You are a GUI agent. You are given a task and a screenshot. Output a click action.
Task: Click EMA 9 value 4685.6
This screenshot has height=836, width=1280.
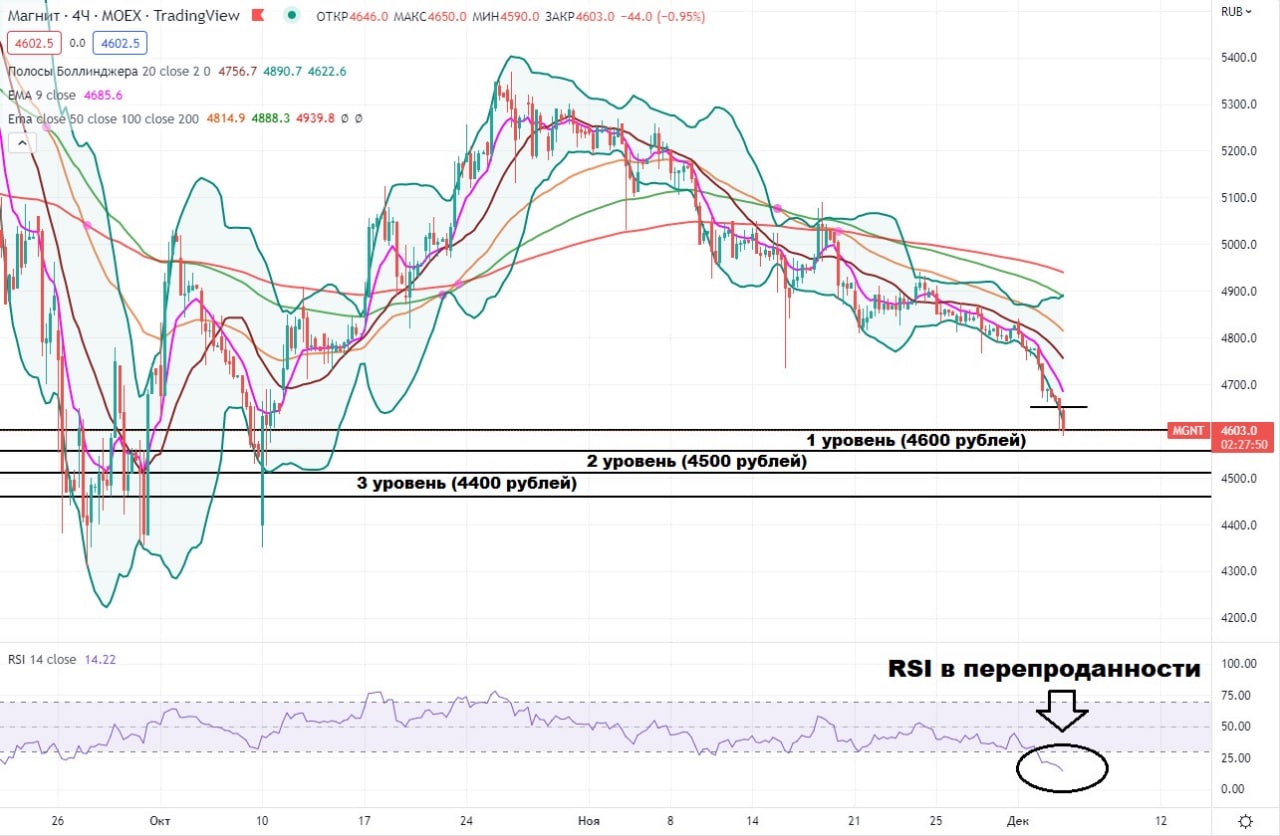click(105, 95)
